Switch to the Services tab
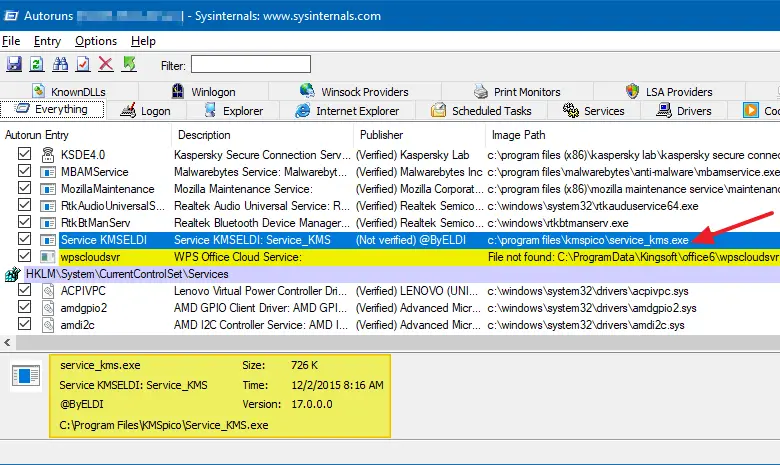The height and width of the screenshot is (465, 780). [593, 110]
